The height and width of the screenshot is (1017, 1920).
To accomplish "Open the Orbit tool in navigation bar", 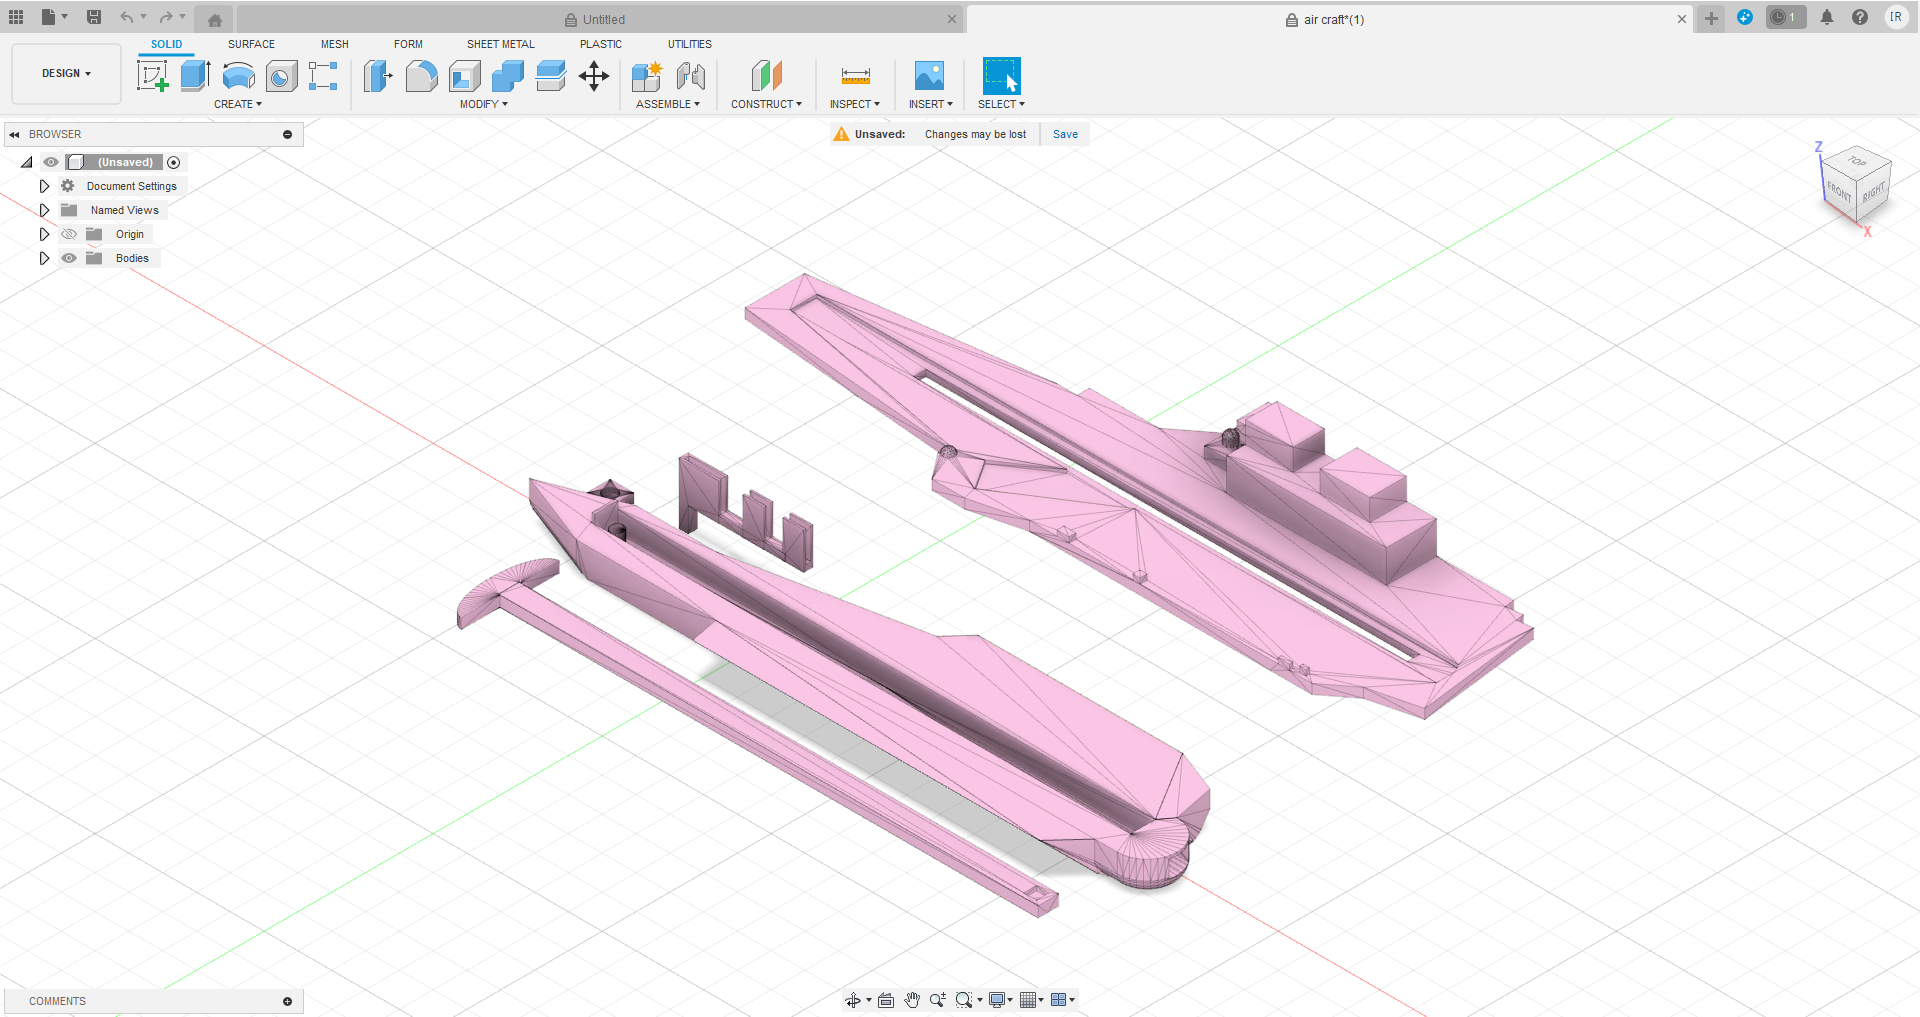I will (x=853, y=1000).
